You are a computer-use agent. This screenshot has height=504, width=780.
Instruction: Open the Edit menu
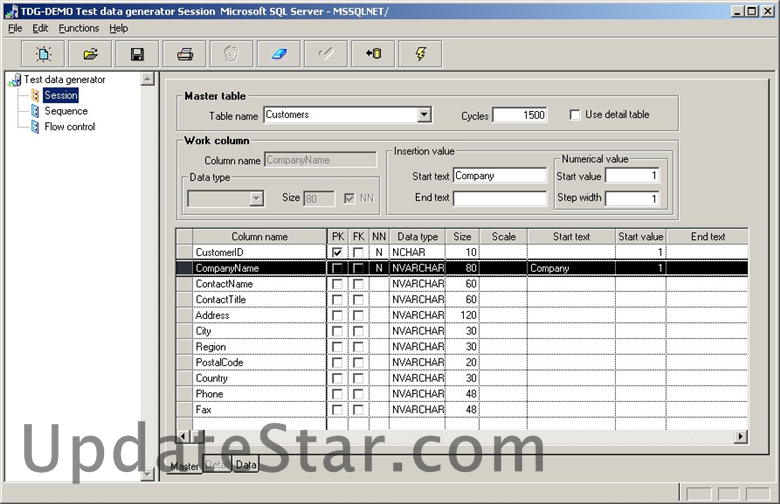pos(40,28)
